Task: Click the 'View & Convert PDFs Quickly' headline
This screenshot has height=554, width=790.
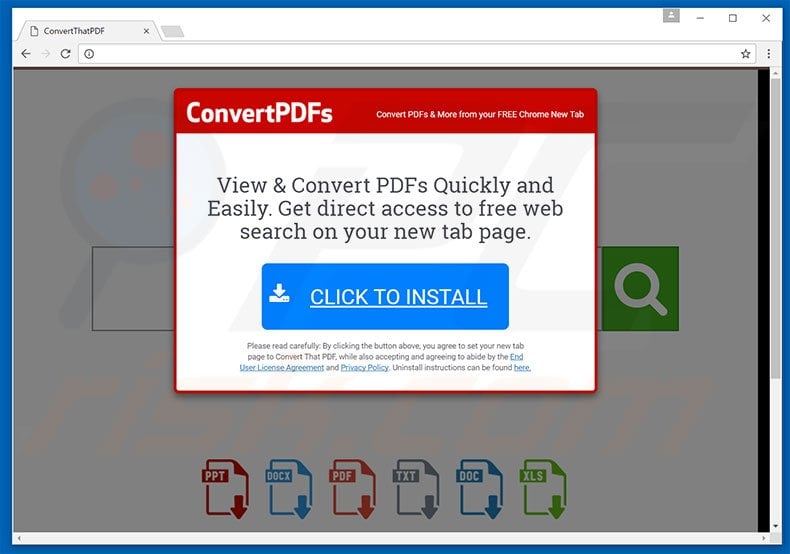Action: coord(385,208)
